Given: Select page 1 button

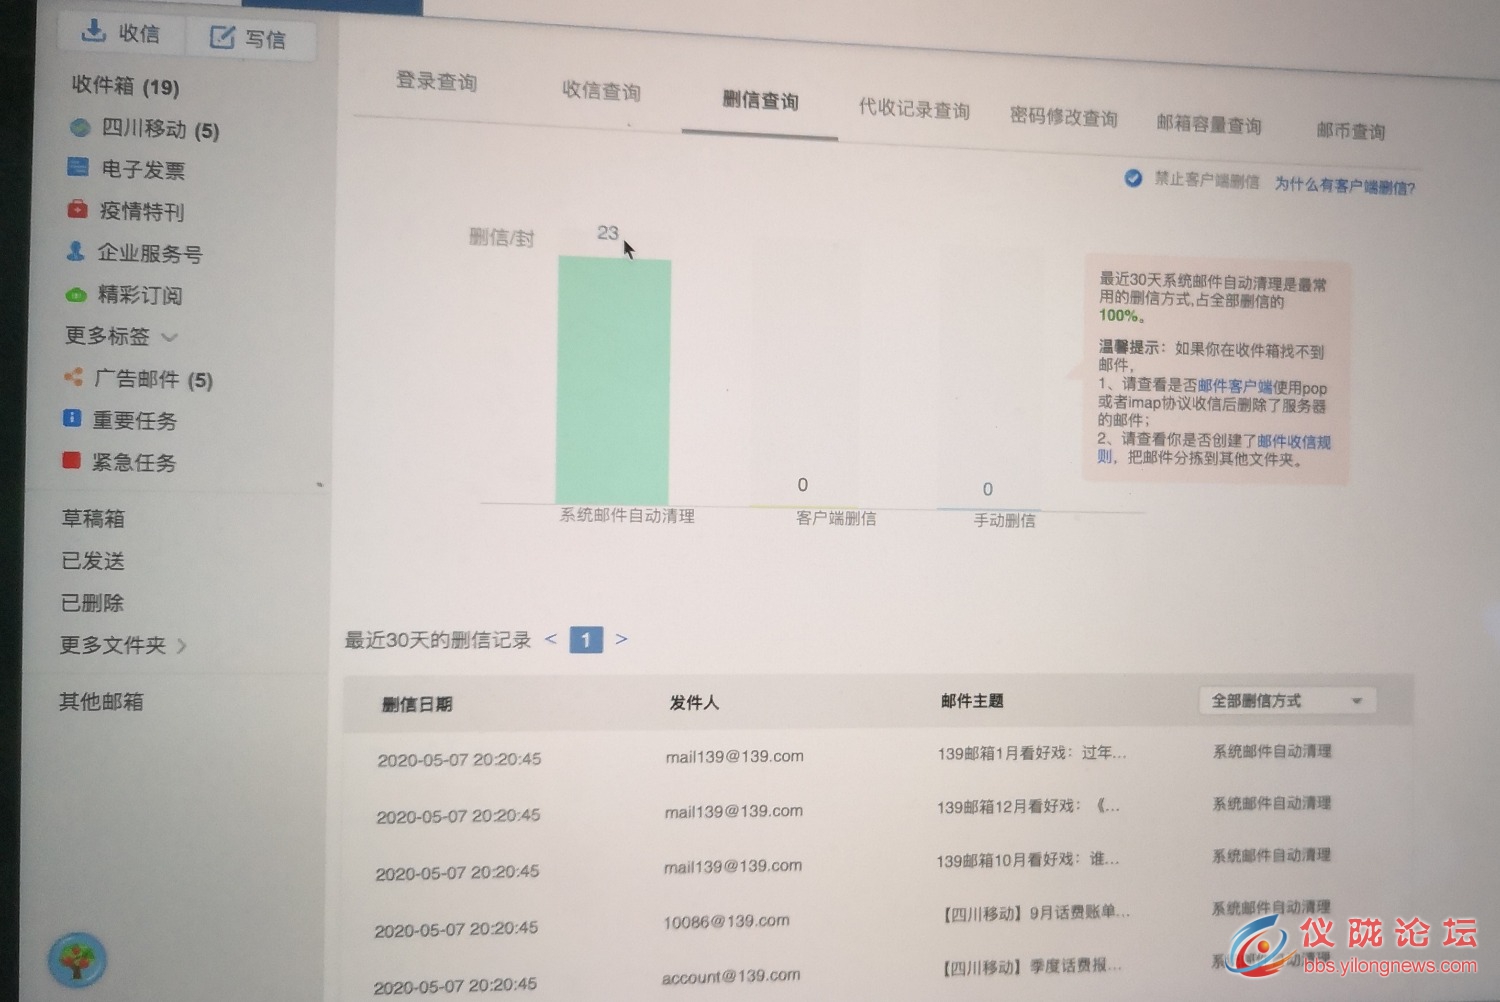Looking at the screenshot, I should click(586, 639).
